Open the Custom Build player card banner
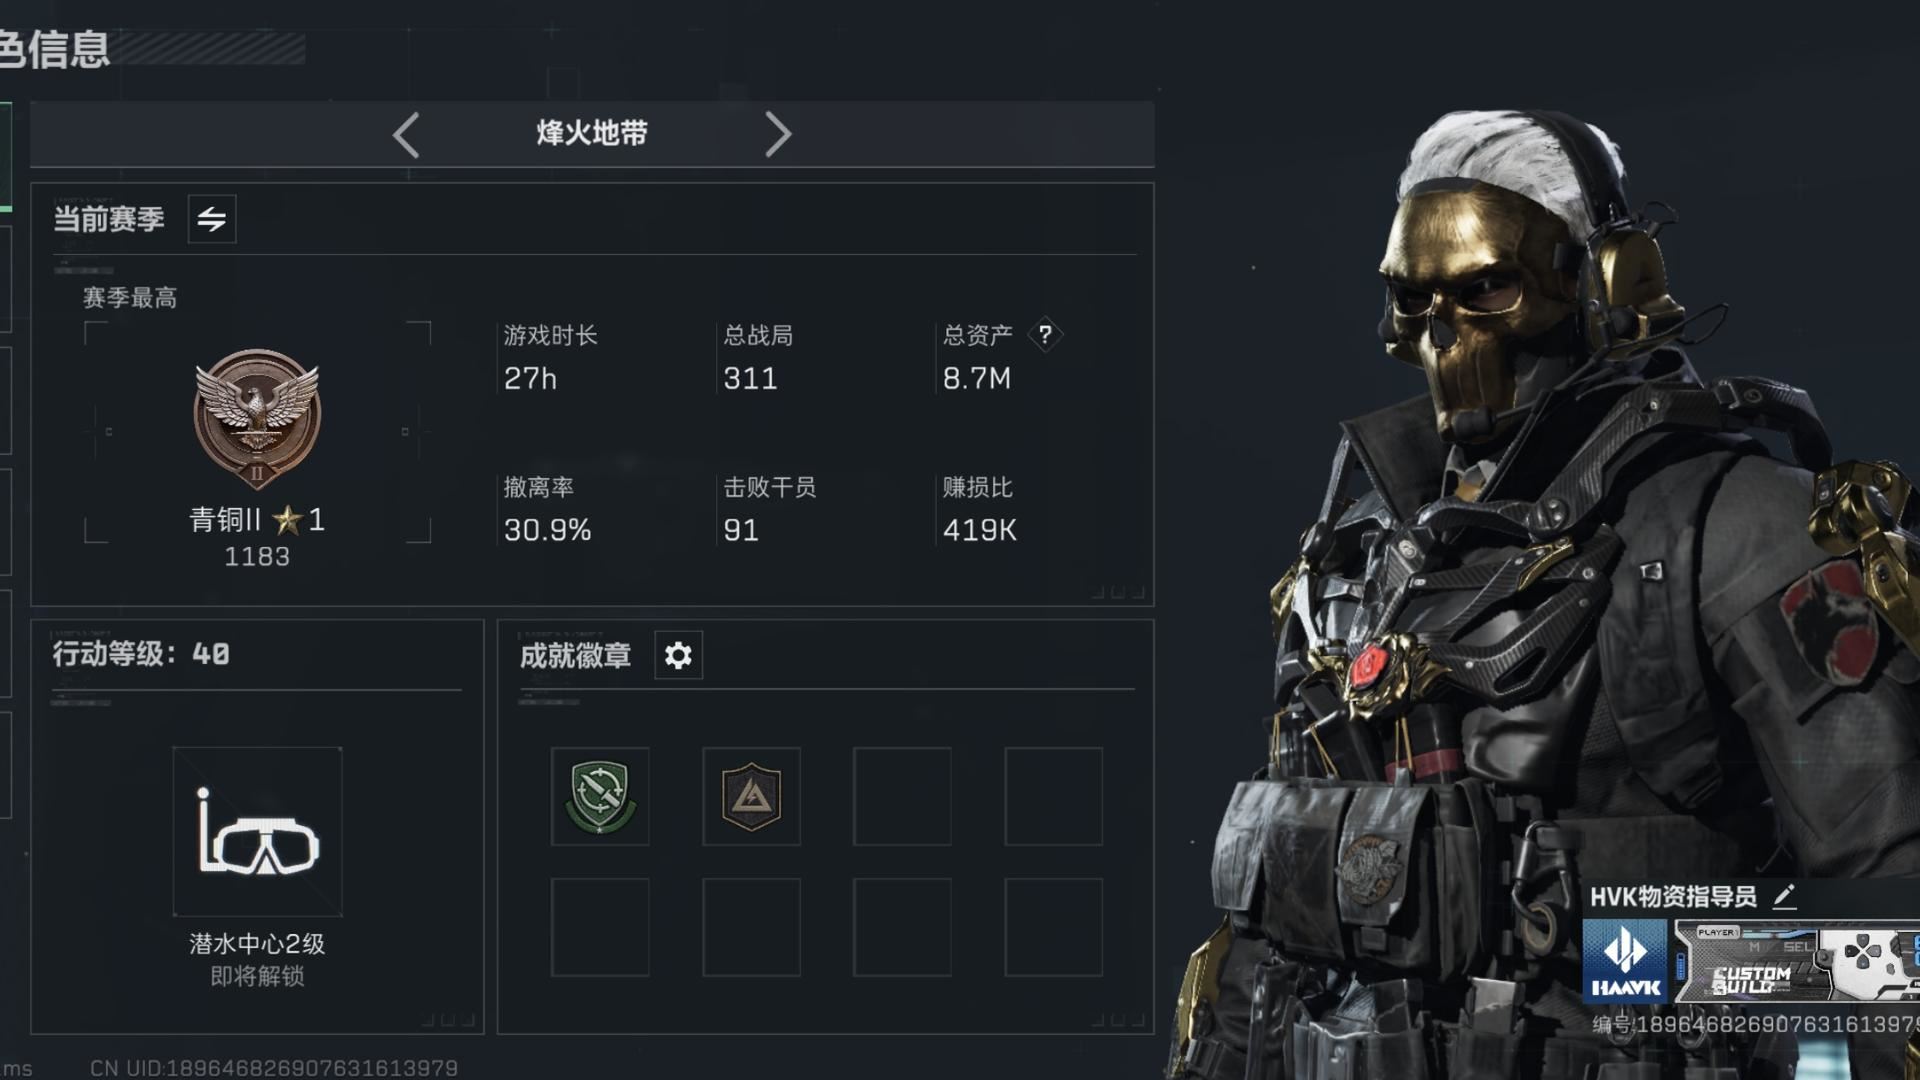The height and width of the screenshot is (1080, 1920). tap(1797, 961)
